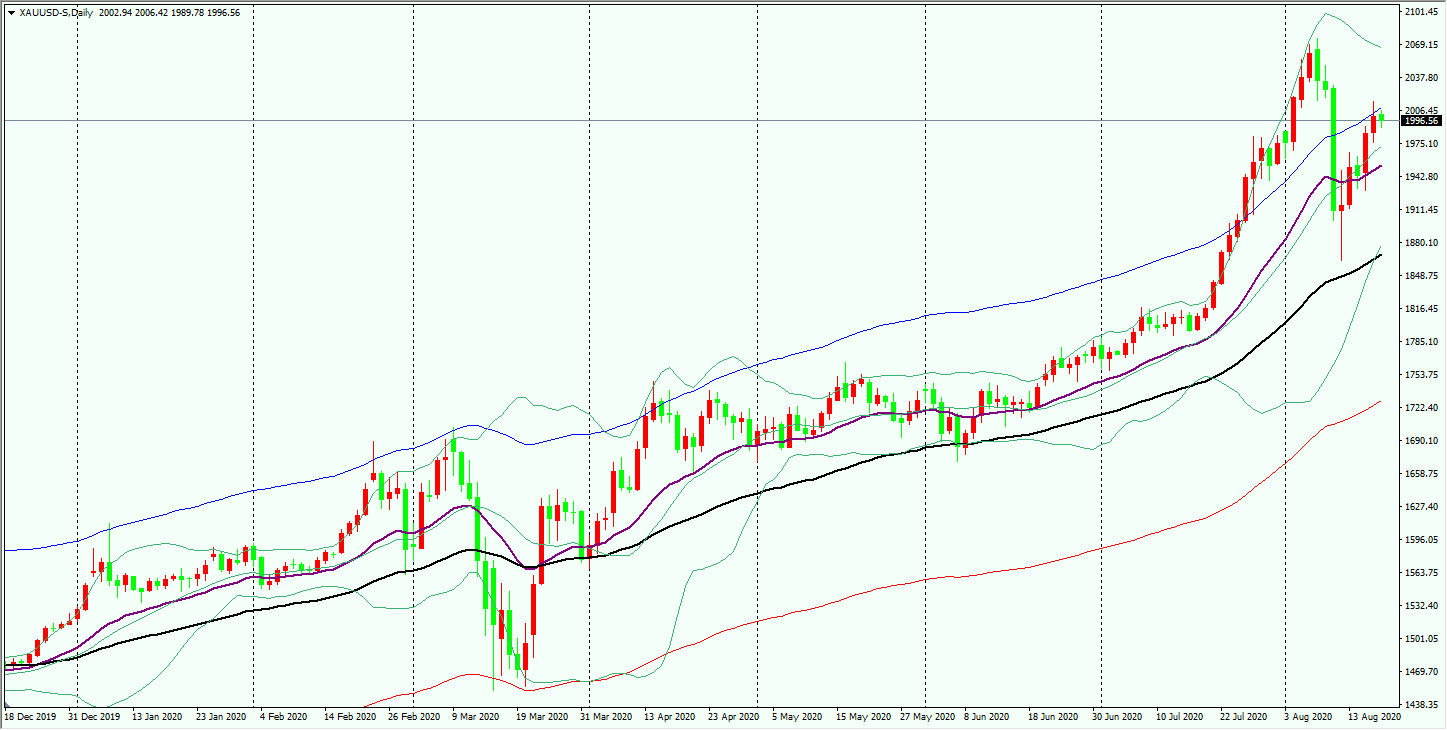
Task: Click the 15 May 2020 date label
Action: (x=862, y=718)
